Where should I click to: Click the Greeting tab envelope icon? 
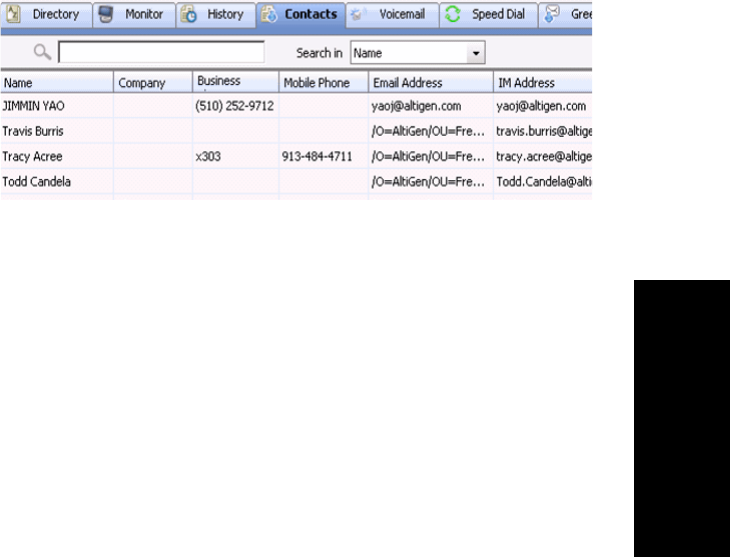coord(552,14)
